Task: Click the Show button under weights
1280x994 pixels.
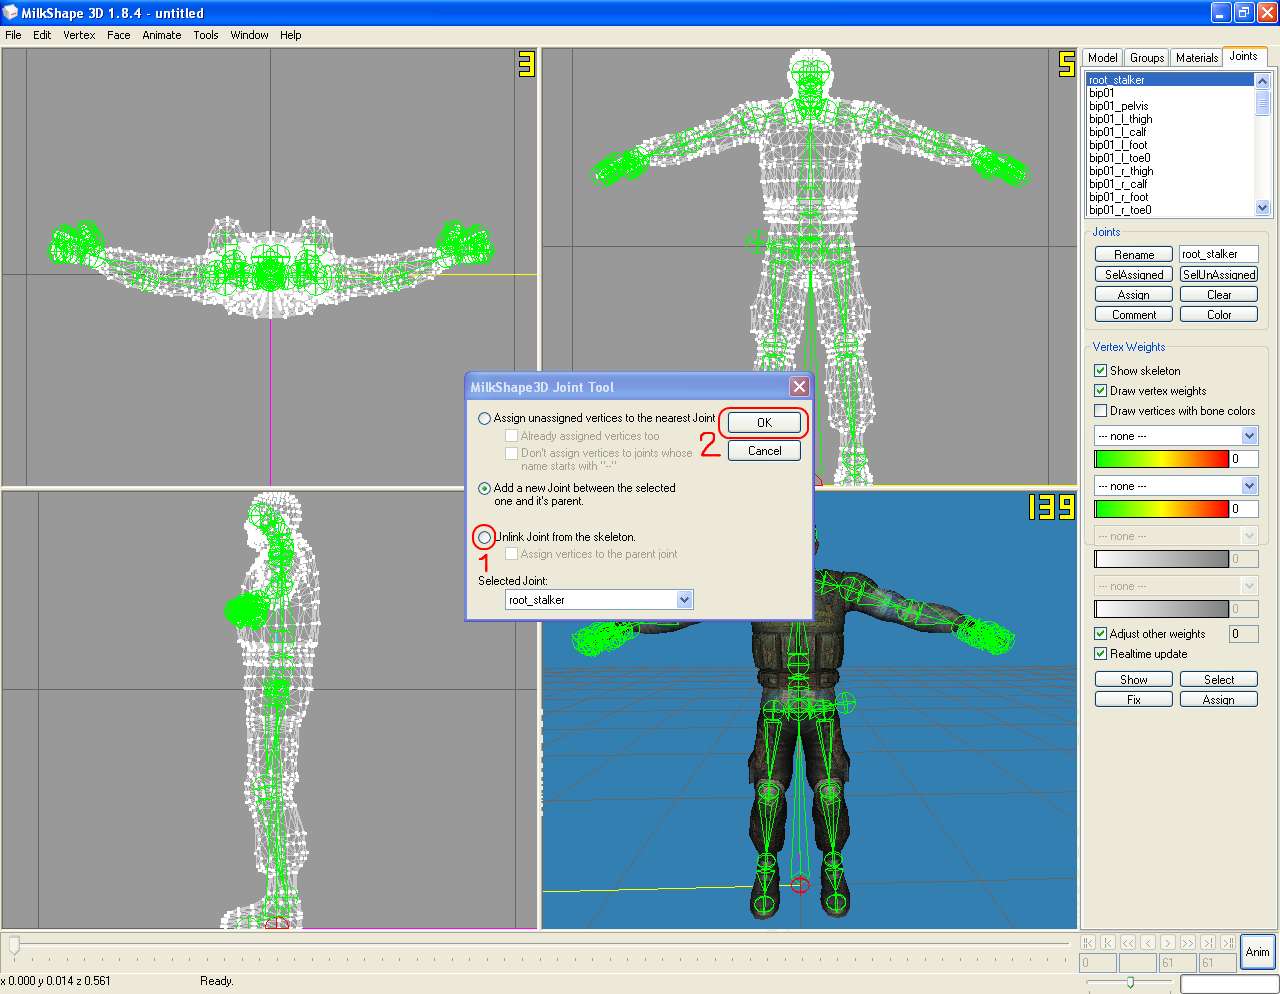Action: pos(1134,680)
